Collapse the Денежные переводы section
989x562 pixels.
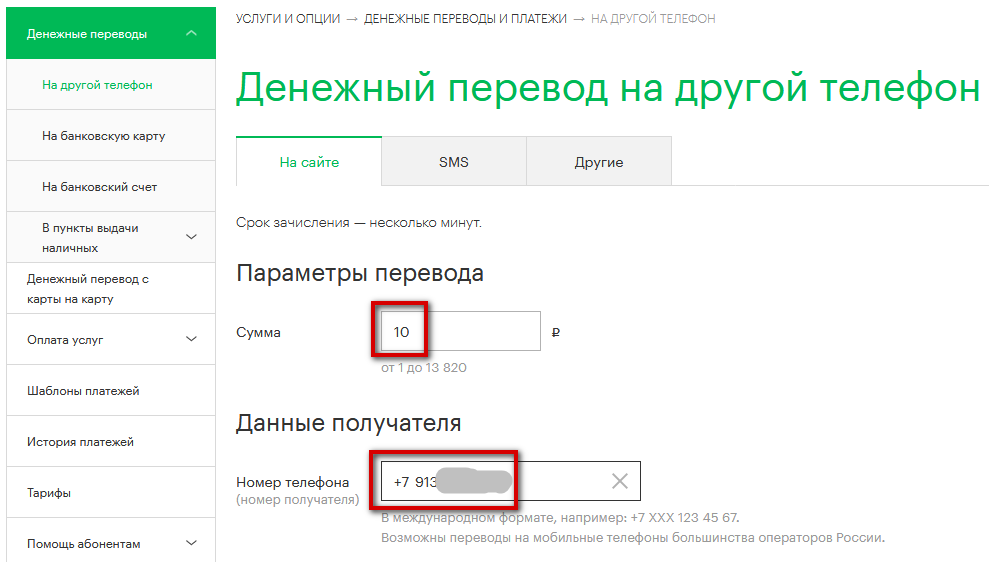[192, 34]
